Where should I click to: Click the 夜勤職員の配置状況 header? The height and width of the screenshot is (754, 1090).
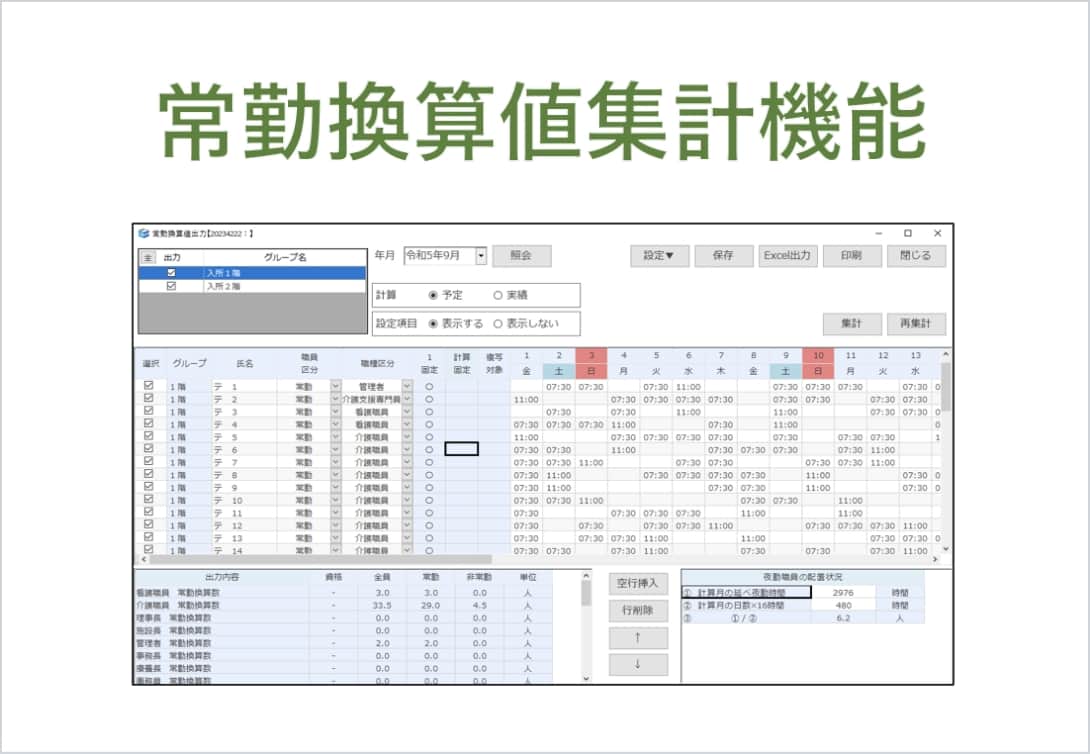(803, 577)
